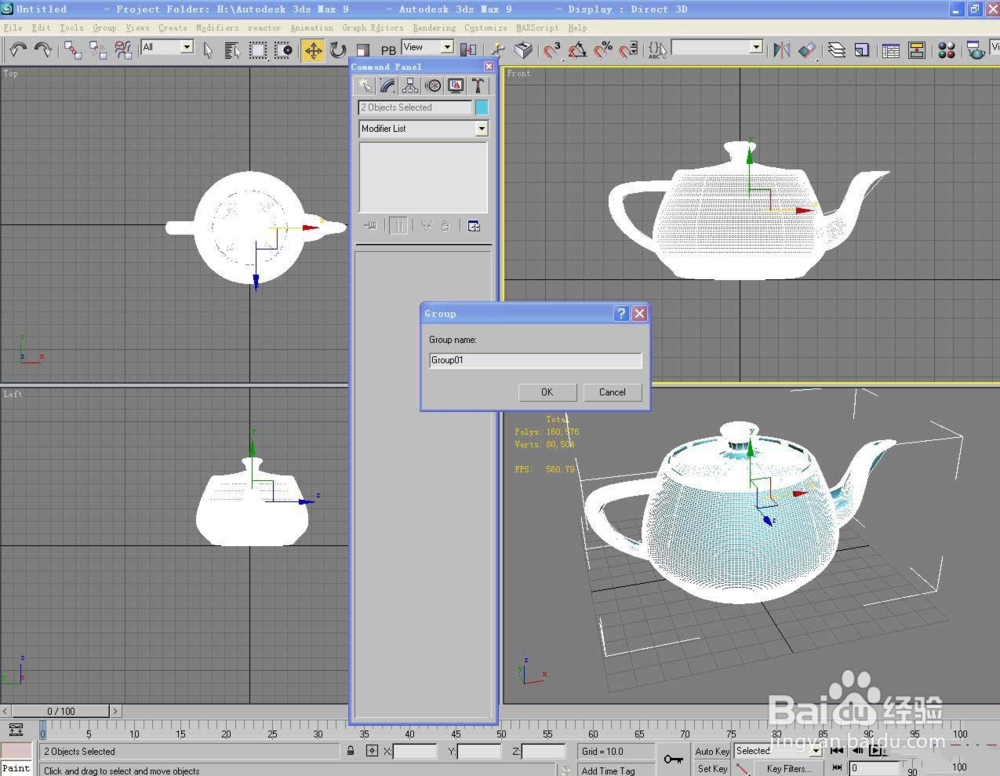Click the Undo arrow in the toolbar
This screenshot has height=776, width=1000.
(18, 50)
